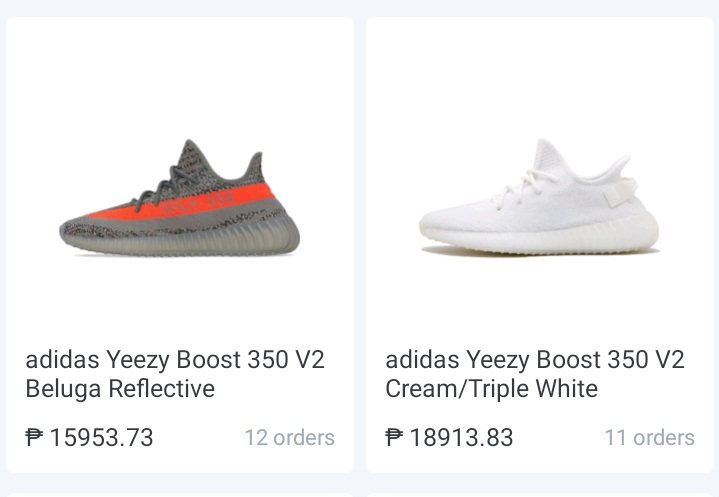Select the ₱ 15953.73 price

89,437
